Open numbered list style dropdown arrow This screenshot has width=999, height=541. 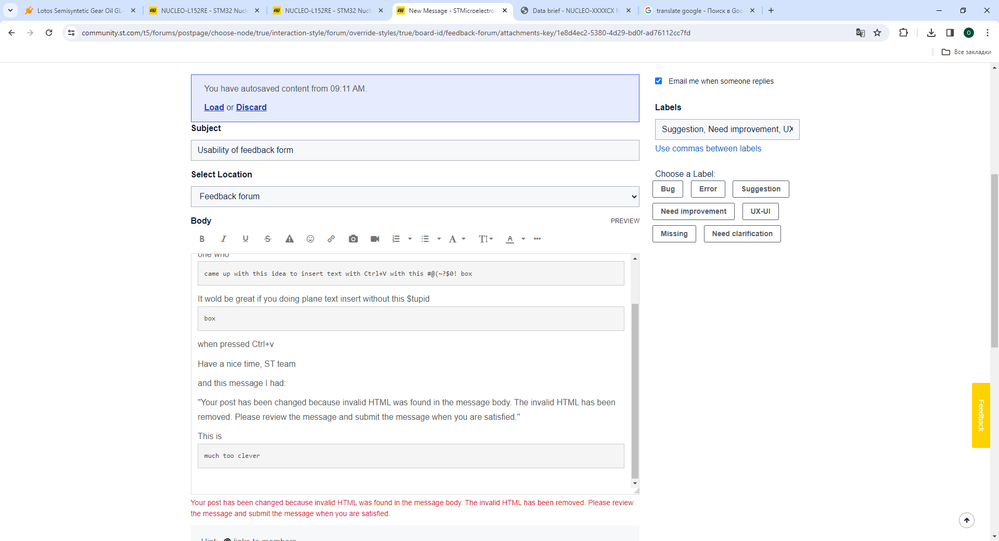click(x=410, y=239)
